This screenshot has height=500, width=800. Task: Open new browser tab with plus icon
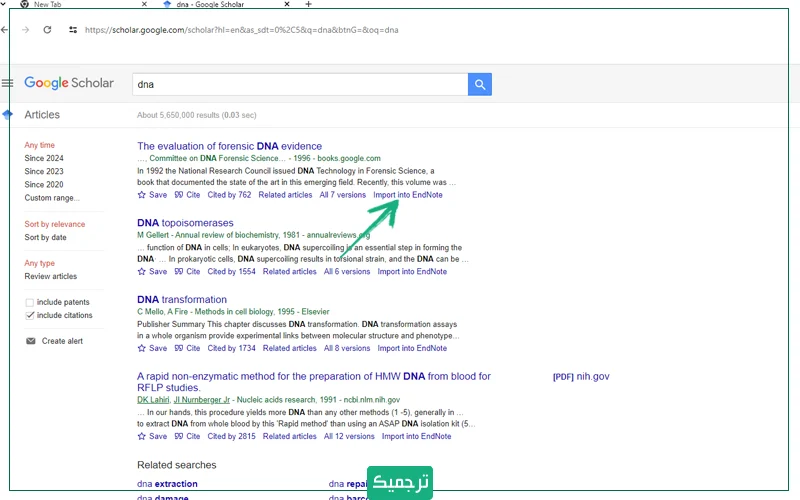[308, 5]
